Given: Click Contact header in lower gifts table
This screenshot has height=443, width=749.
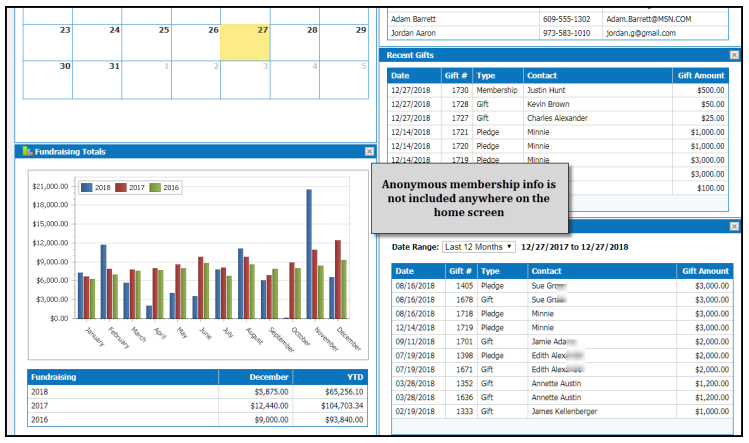Looking at the screenshot, I should click(x=602, y=271).
